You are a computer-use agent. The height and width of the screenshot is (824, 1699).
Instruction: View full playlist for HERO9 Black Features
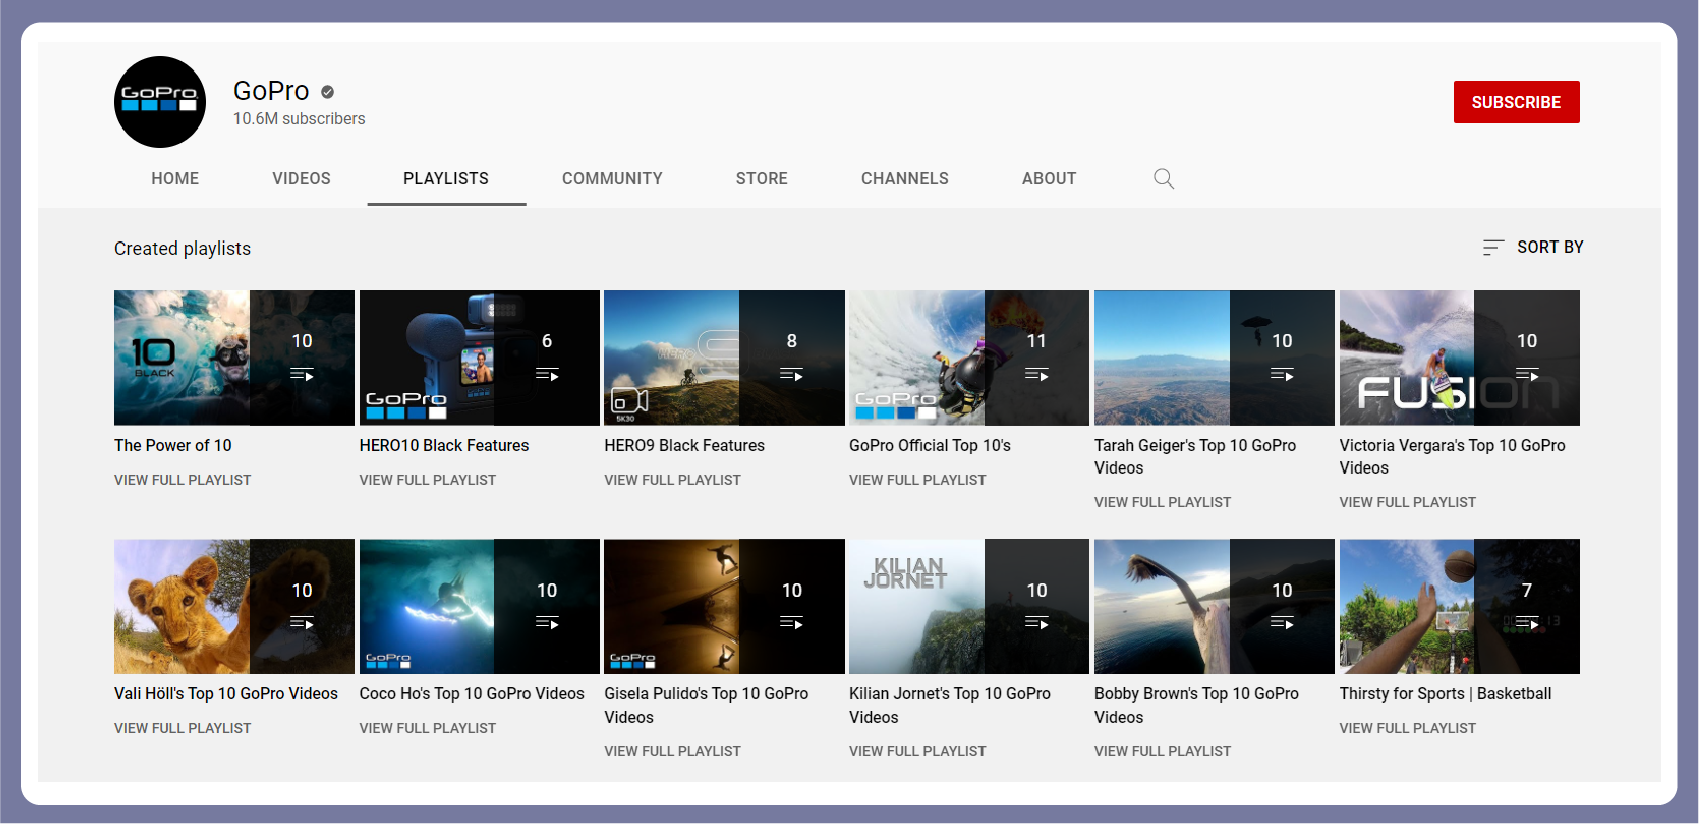(673, 480)
